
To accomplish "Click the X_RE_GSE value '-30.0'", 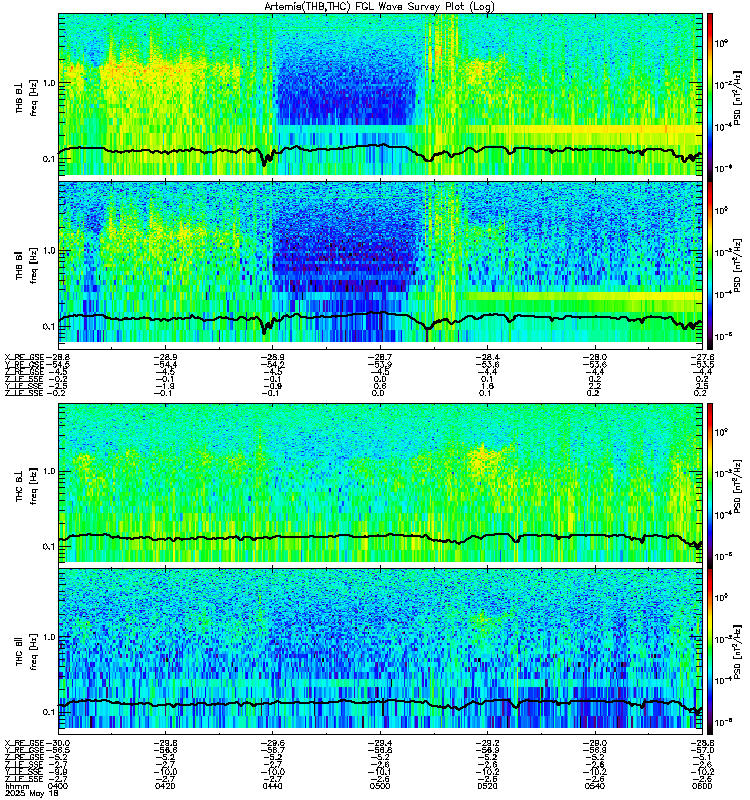I will pyautogui.click(x=57, y=743).
